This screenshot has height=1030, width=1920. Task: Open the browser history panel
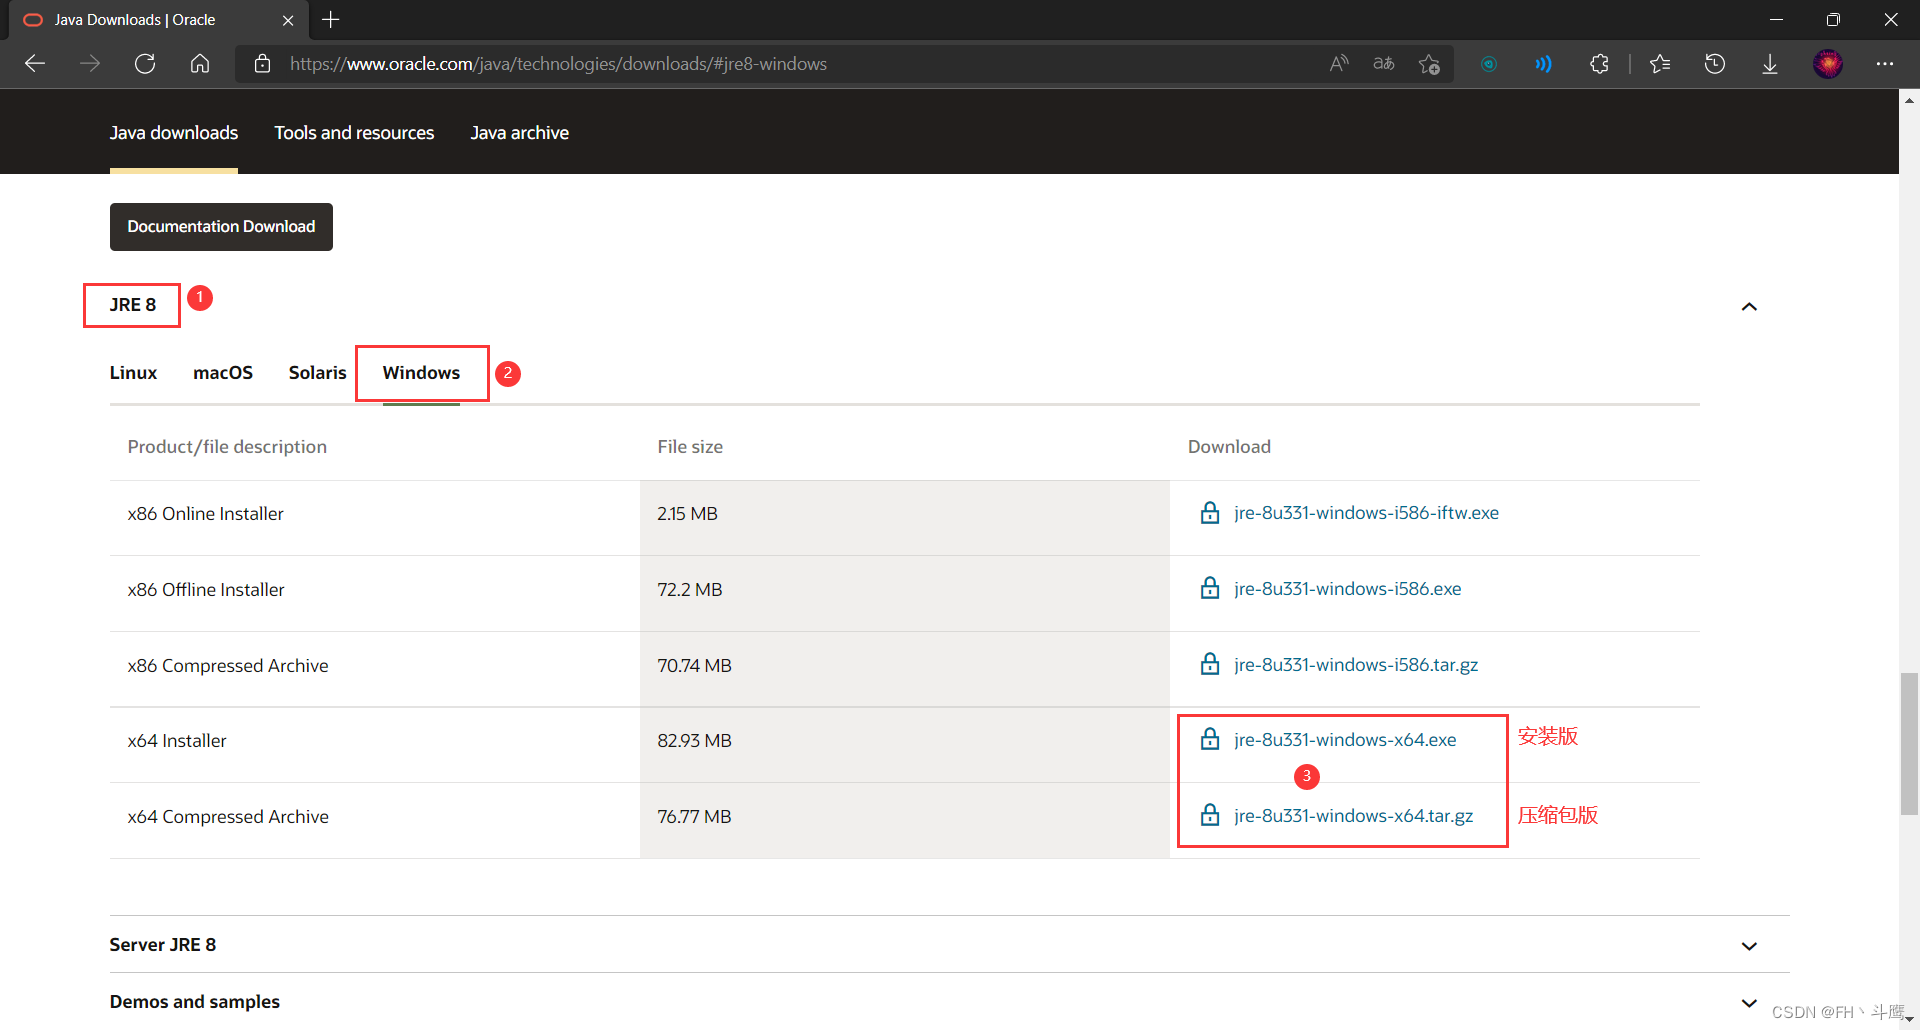[1715, 64]
